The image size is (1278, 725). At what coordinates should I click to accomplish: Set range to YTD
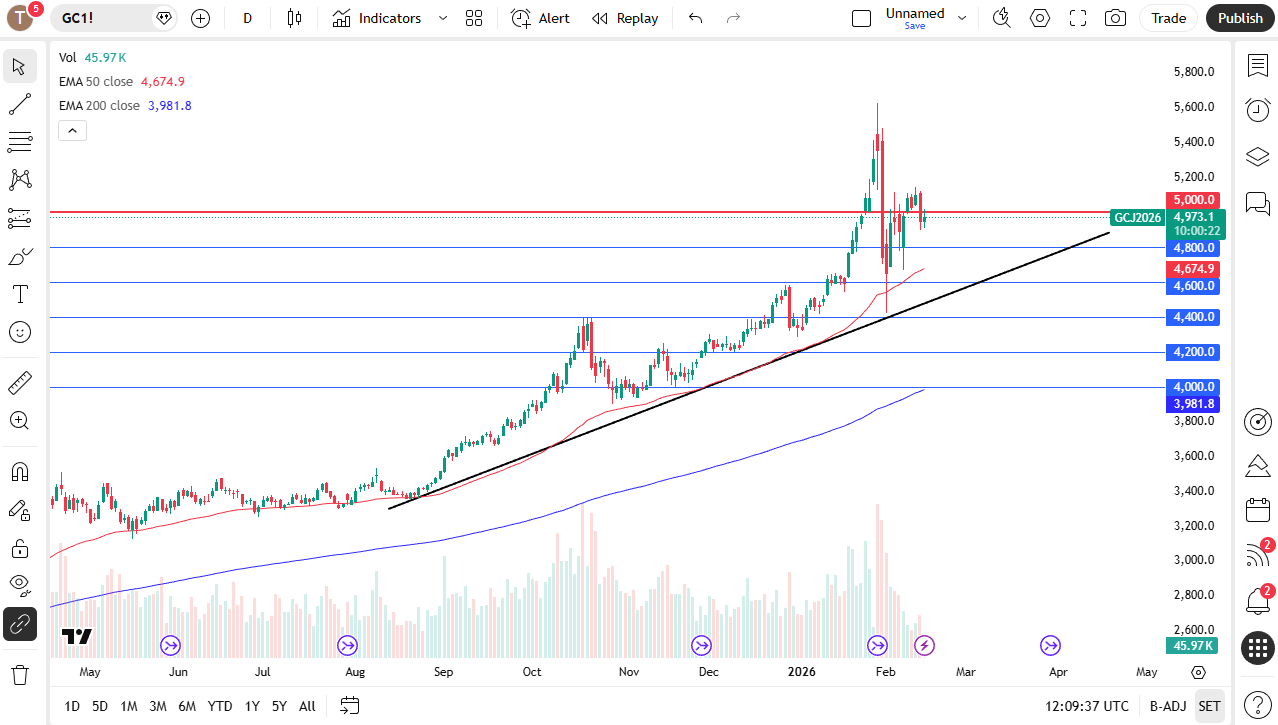pos(220,706)
